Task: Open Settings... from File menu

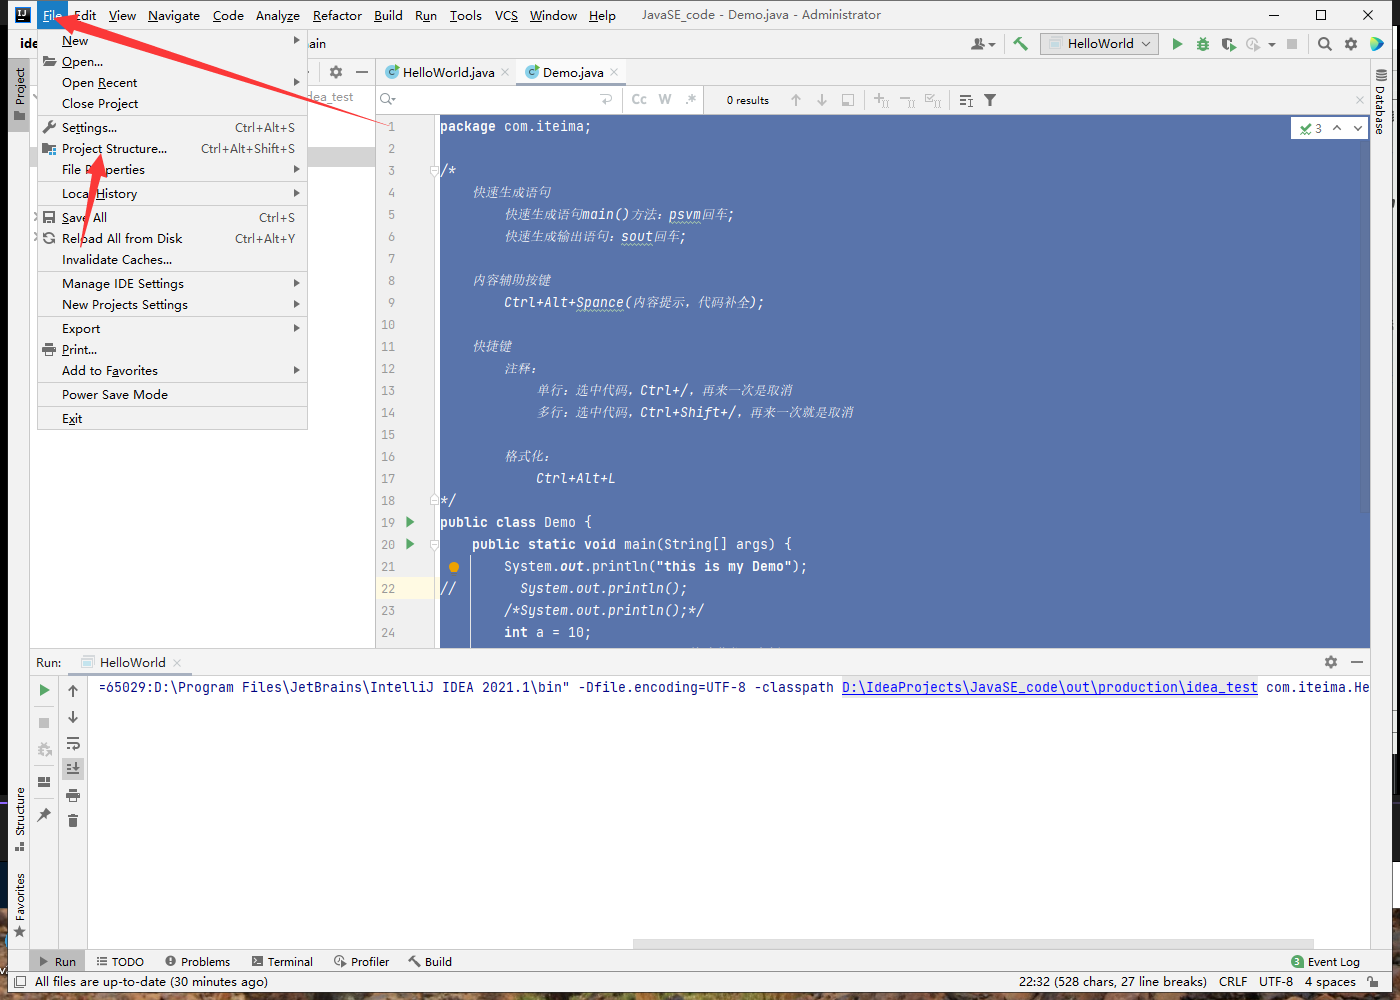Action: [x=172, y=128]
